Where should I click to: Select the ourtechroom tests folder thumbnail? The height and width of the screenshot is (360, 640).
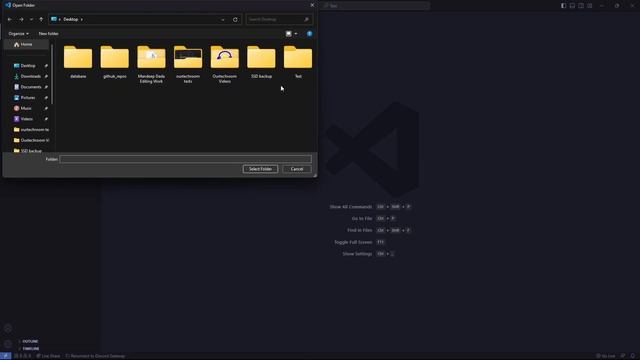click(188, 57)
